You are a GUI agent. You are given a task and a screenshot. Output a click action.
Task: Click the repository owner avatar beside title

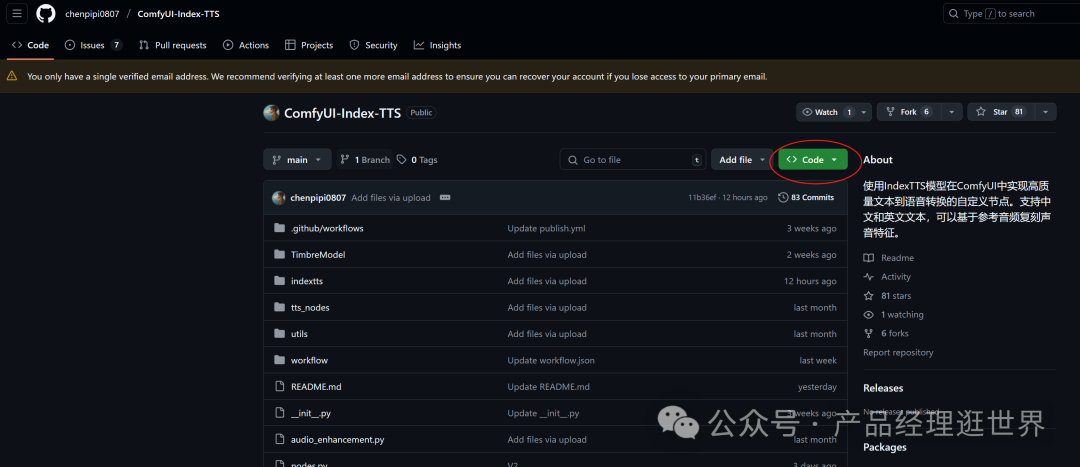pos(271,112)
